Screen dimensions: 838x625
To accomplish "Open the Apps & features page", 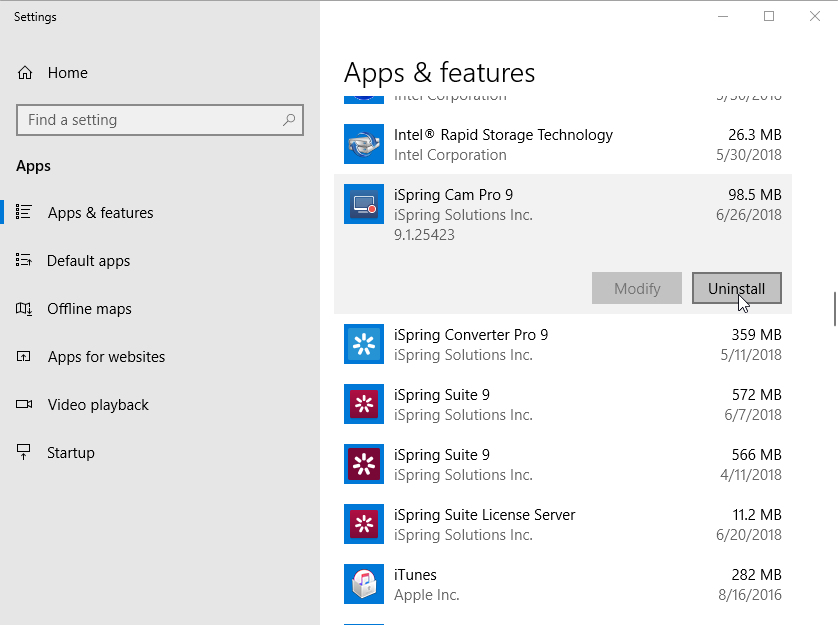I will pos(100,213).
